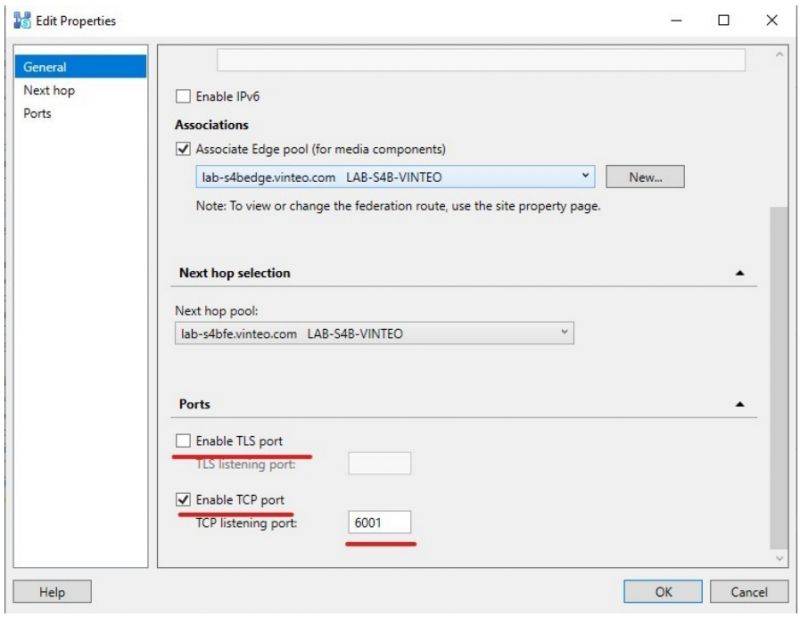
Task: Open the Next hop section
Action: [49, 90]
